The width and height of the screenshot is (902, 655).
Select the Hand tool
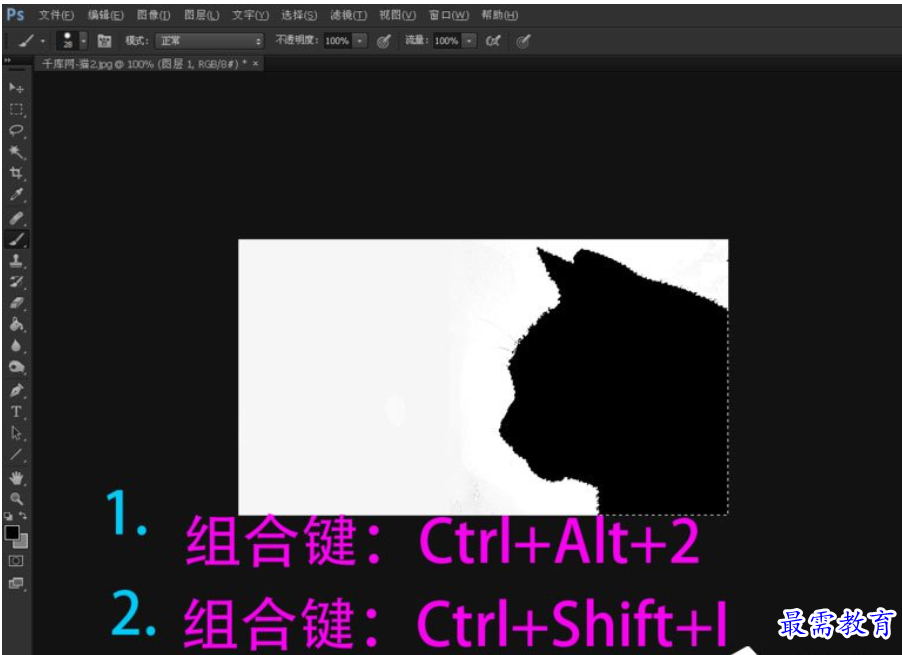tap(16, 478)
